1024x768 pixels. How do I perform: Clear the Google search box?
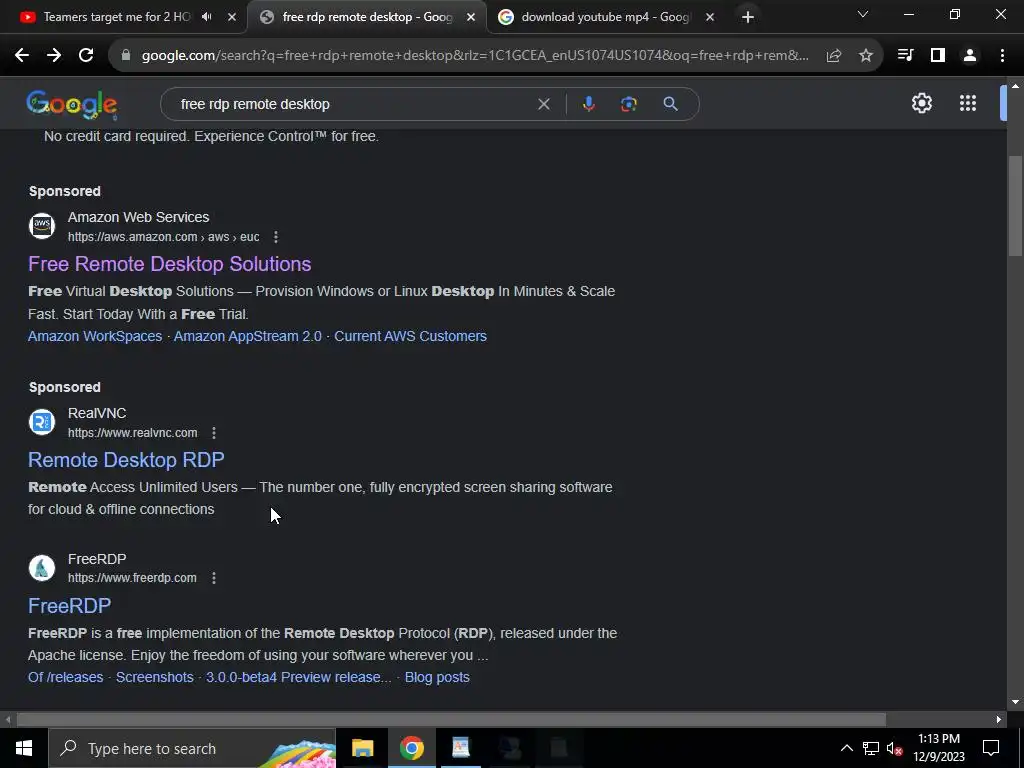543,104
